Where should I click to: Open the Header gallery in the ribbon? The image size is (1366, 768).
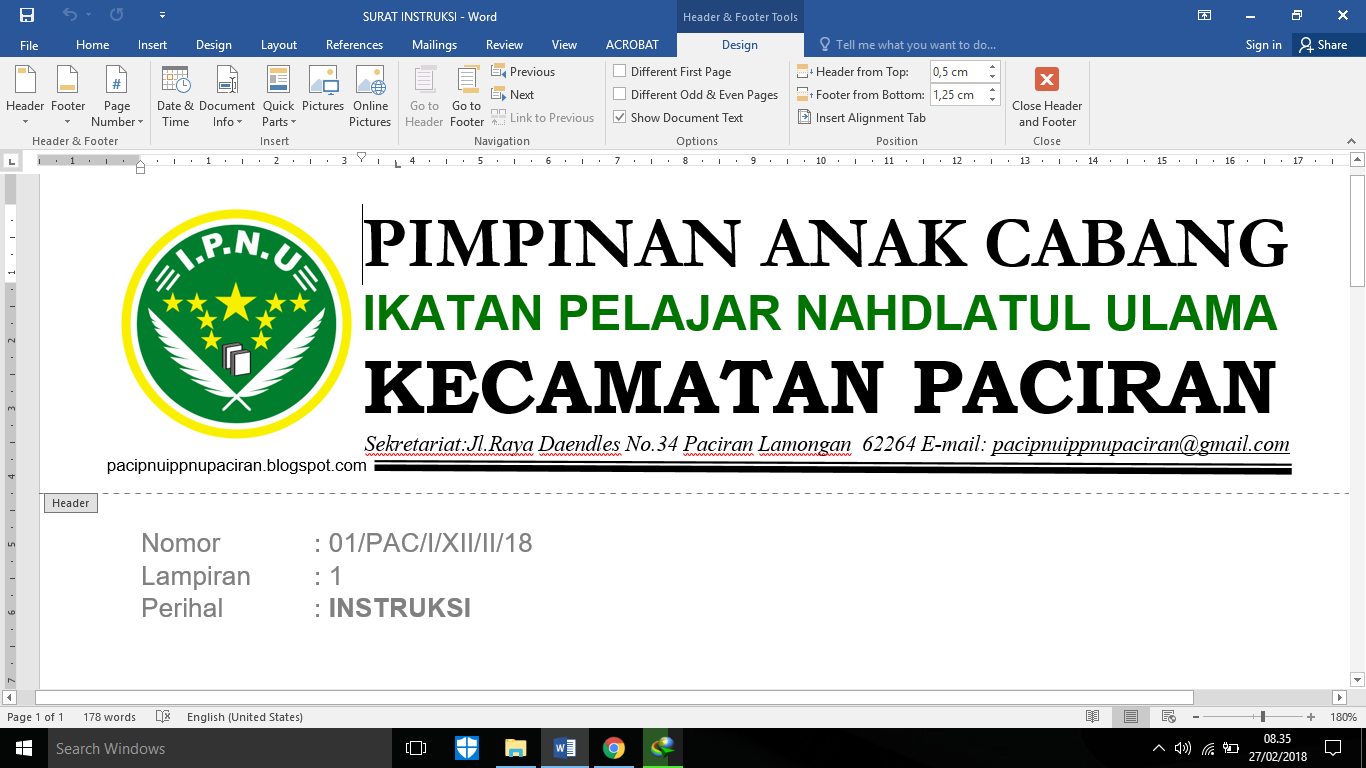coord(25,96)
